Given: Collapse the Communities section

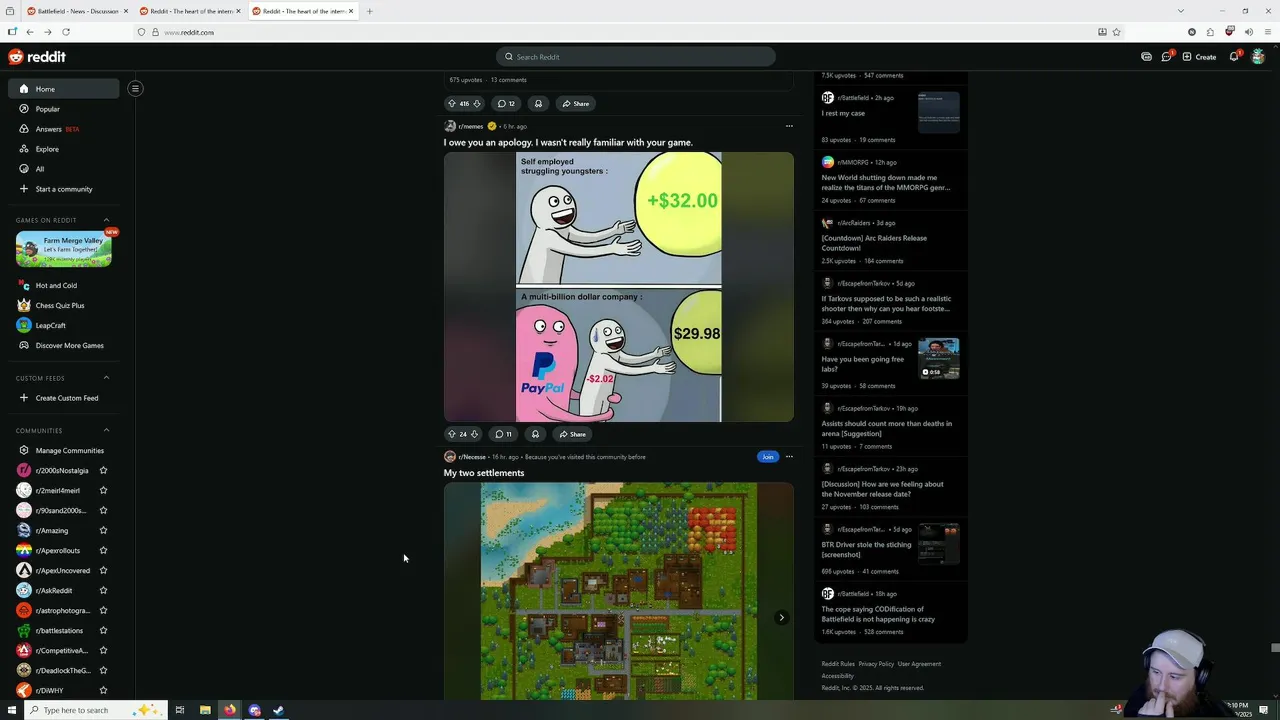Looking at the screenshot, I should (x=107, y=430).
